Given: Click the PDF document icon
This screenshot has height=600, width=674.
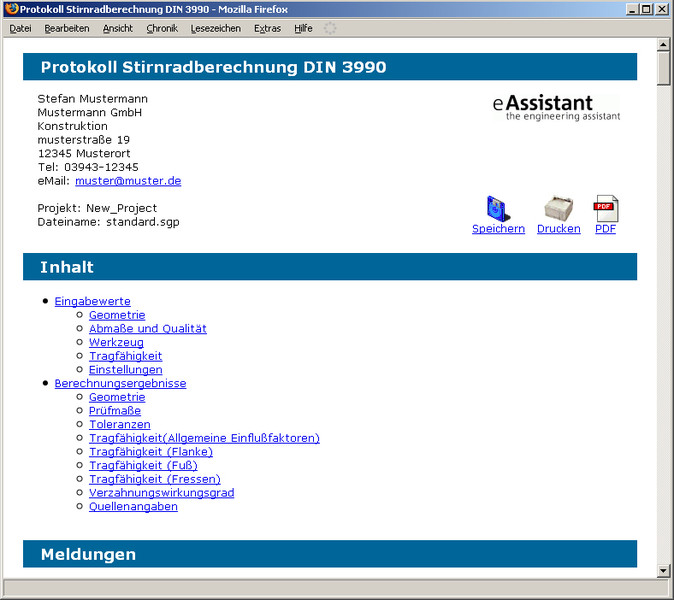Looking at the screenshot, I should point(606,209).
